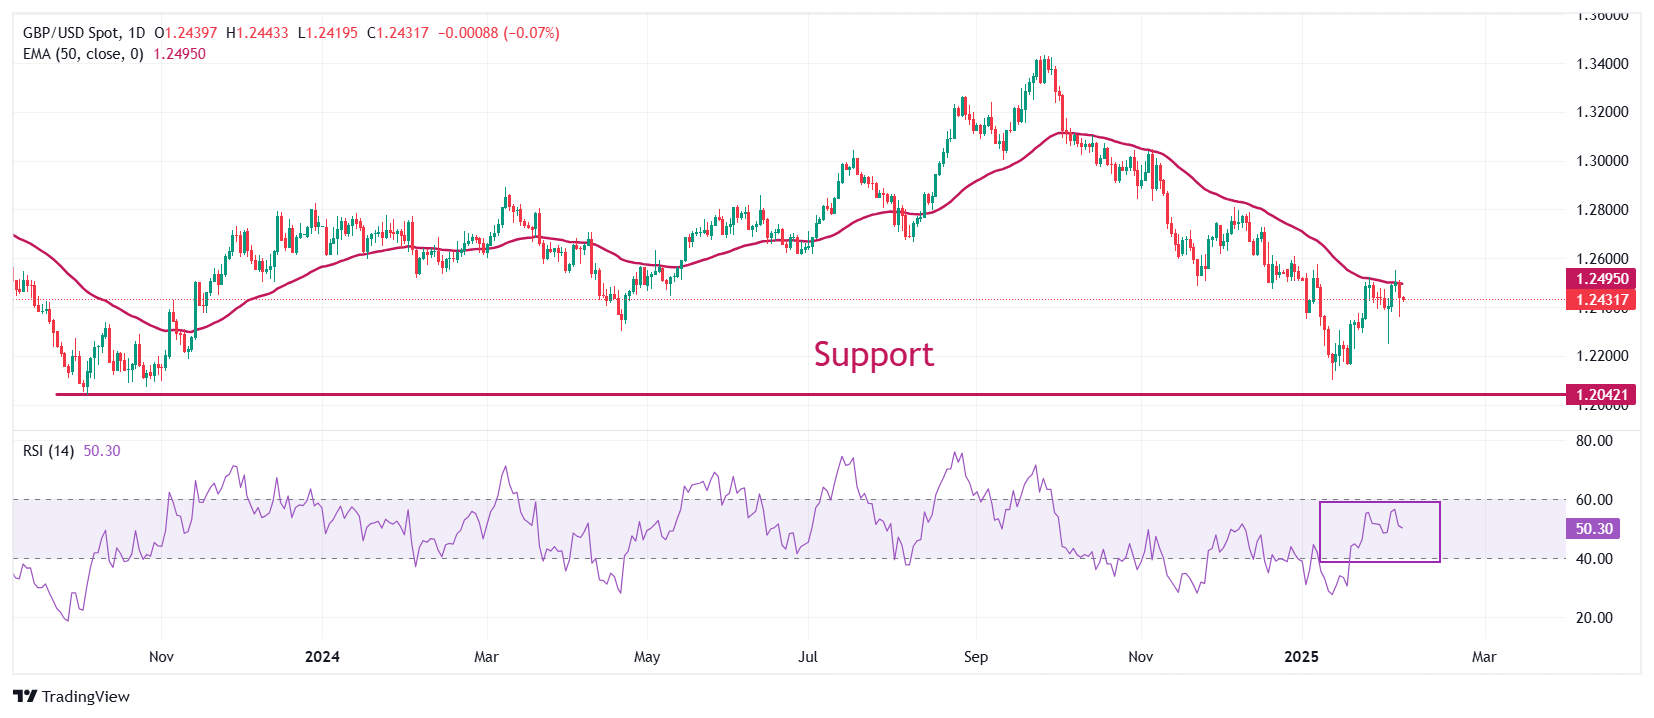
Task: Click the EMA (50, close, 0) indicator label
Action: click(83, 54)
